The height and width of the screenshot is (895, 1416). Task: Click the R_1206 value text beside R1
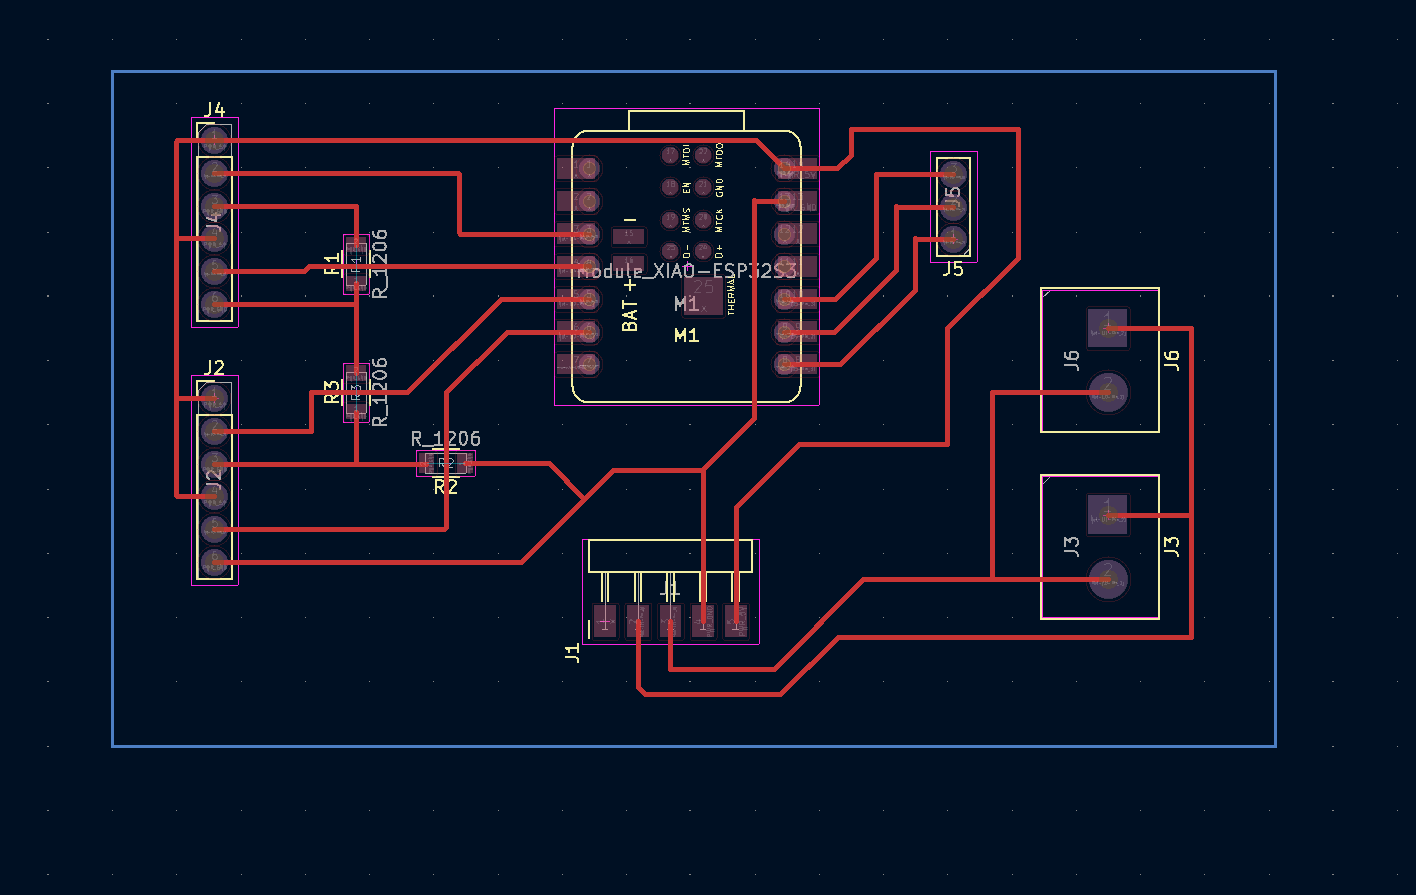(x=380, y=264)
